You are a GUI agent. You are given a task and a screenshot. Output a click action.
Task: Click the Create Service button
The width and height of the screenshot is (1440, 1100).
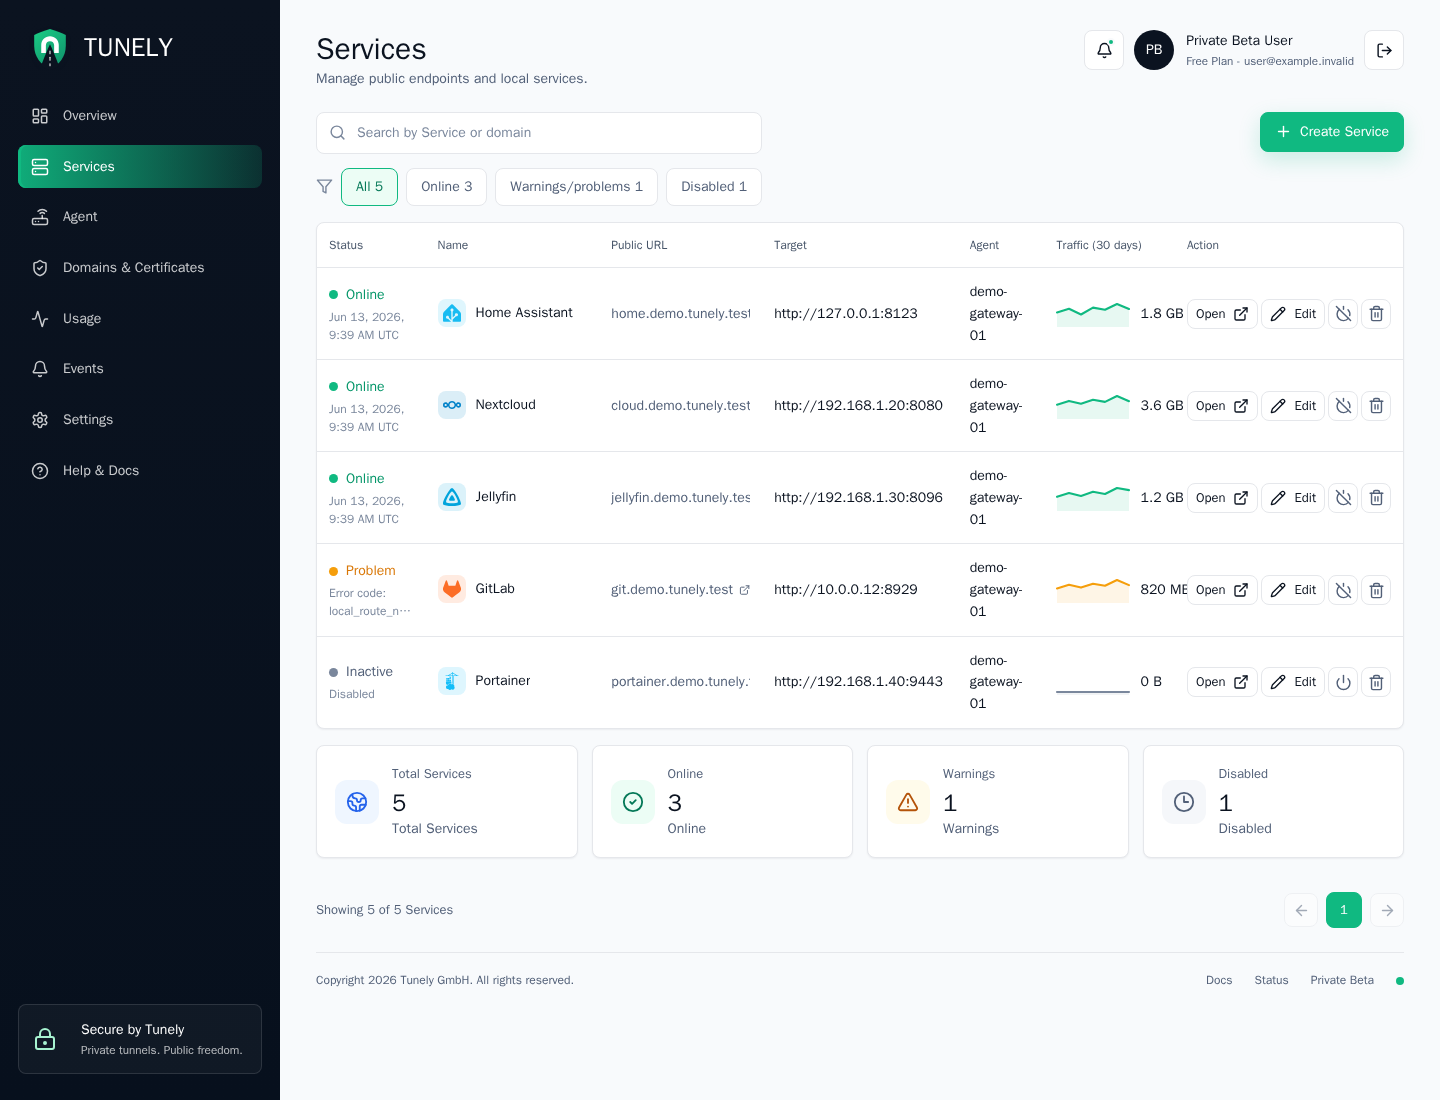pyautogui.click(x=1332, y=132)
